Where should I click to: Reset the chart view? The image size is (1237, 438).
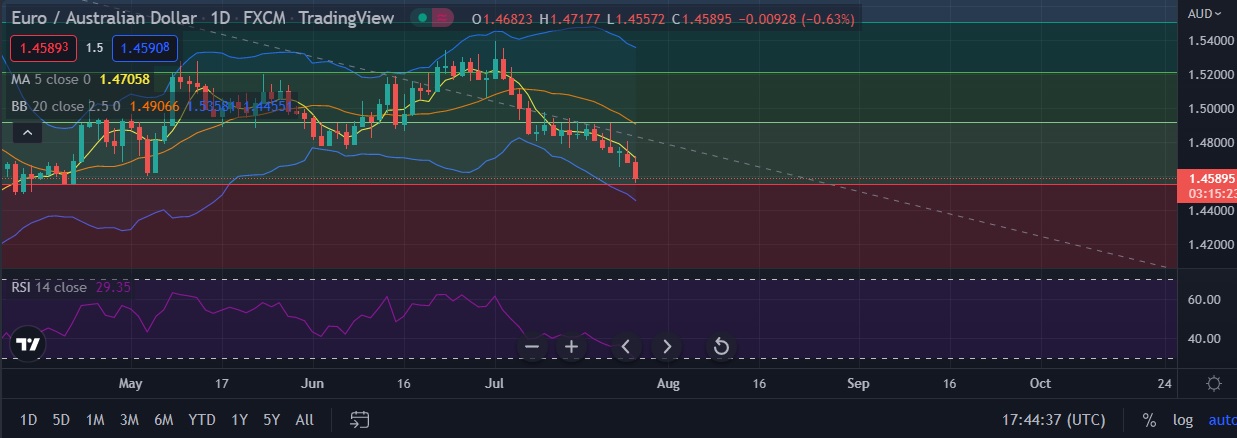pos(720,347)
